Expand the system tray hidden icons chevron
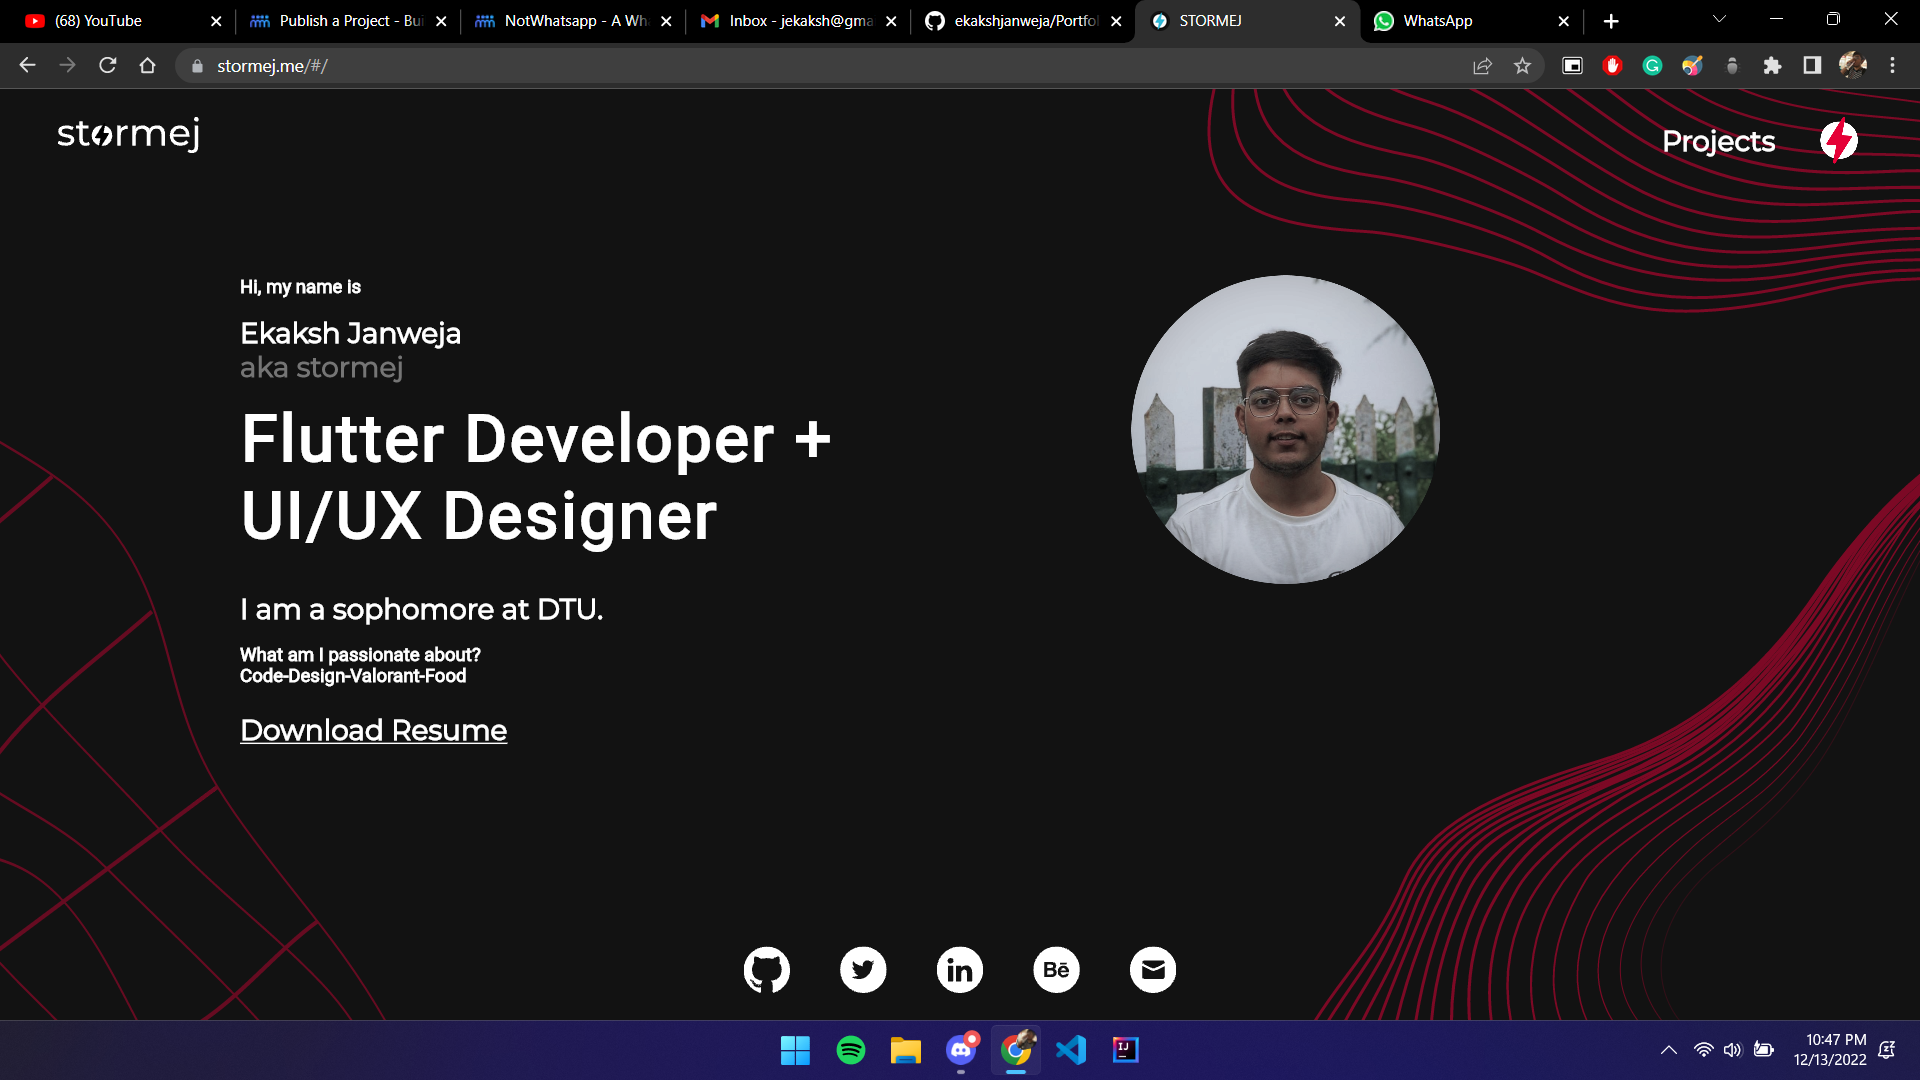The image size is (1920, 1080). (x=1668, y=1050)
